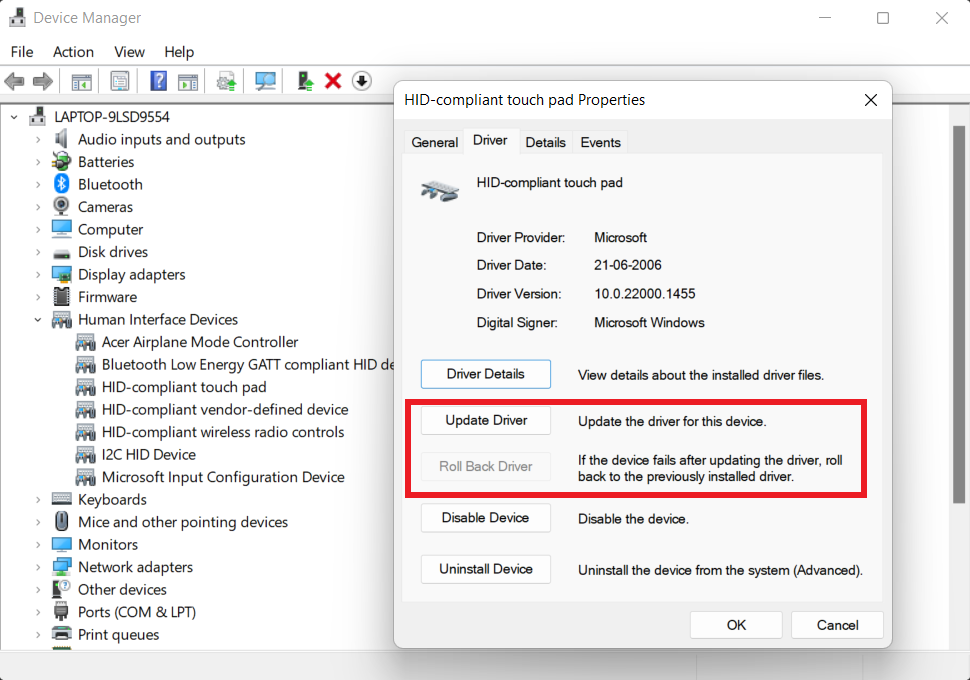970x680 pixels.
Task: Click the Driver Details button
Action: [x=486, y=374]
